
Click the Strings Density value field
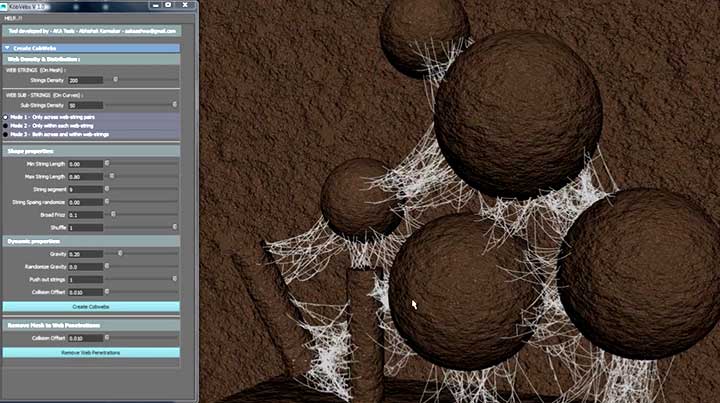pos(85,79)
